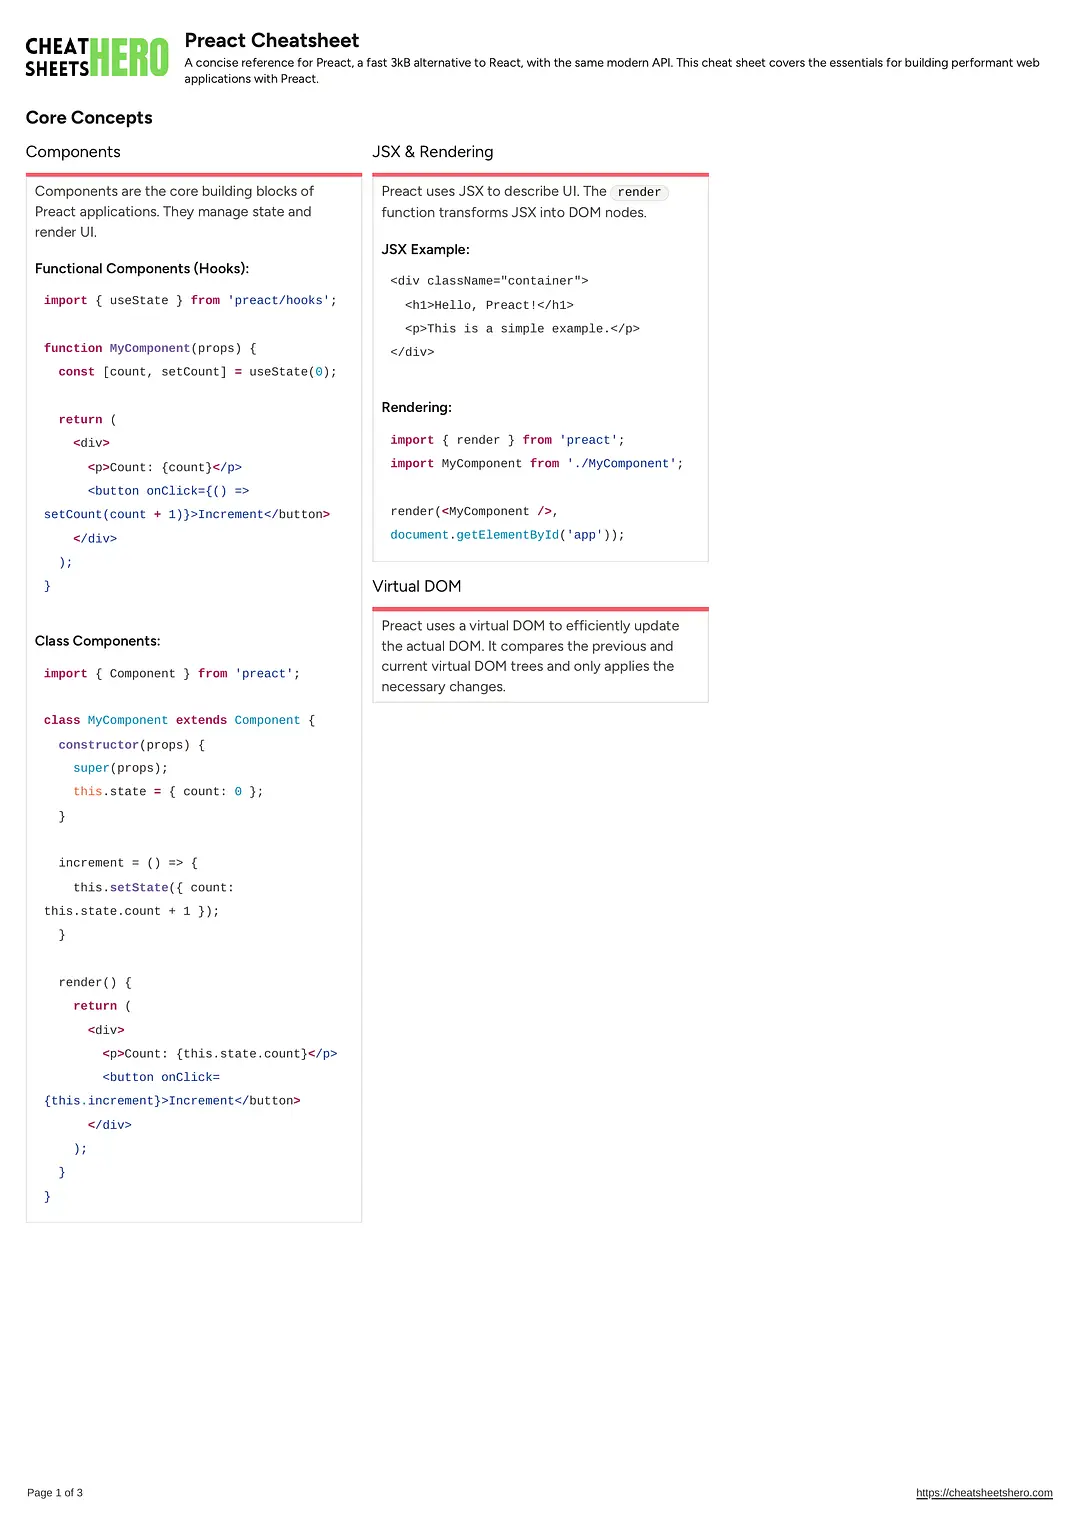This screenshot has height=1526, width=1080.
Task: Click the class MyComponent extends Component line
Action: [179, 721]
